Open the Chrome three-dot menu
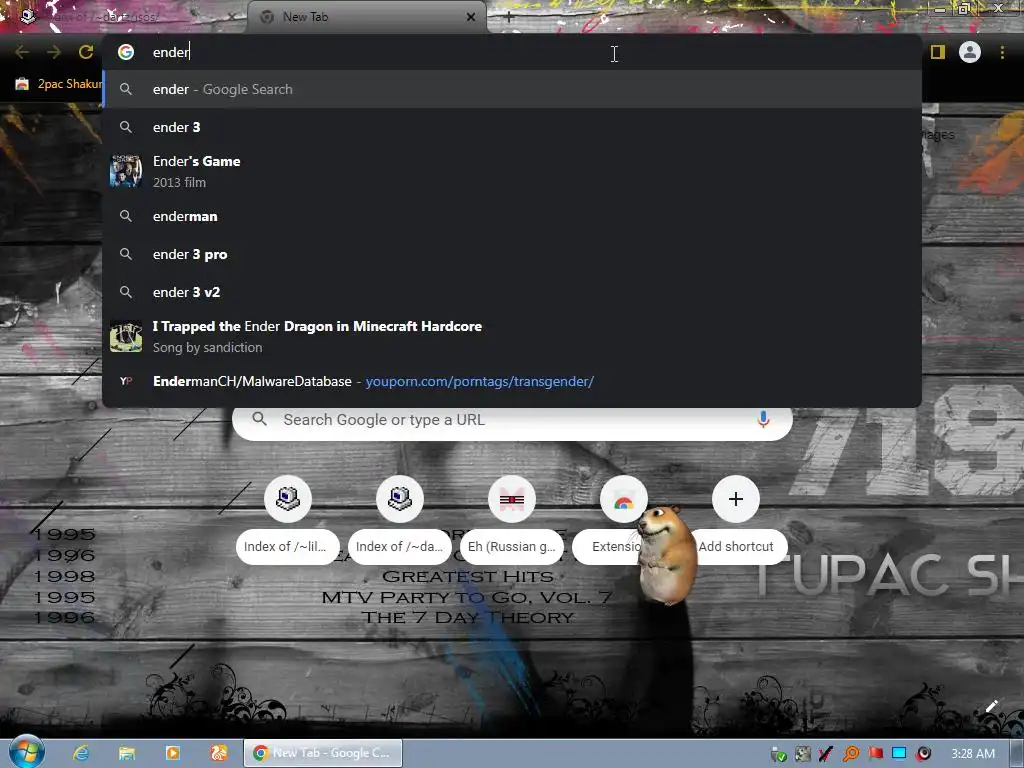Screen dimensions: 1024x768 point(1002,52)
